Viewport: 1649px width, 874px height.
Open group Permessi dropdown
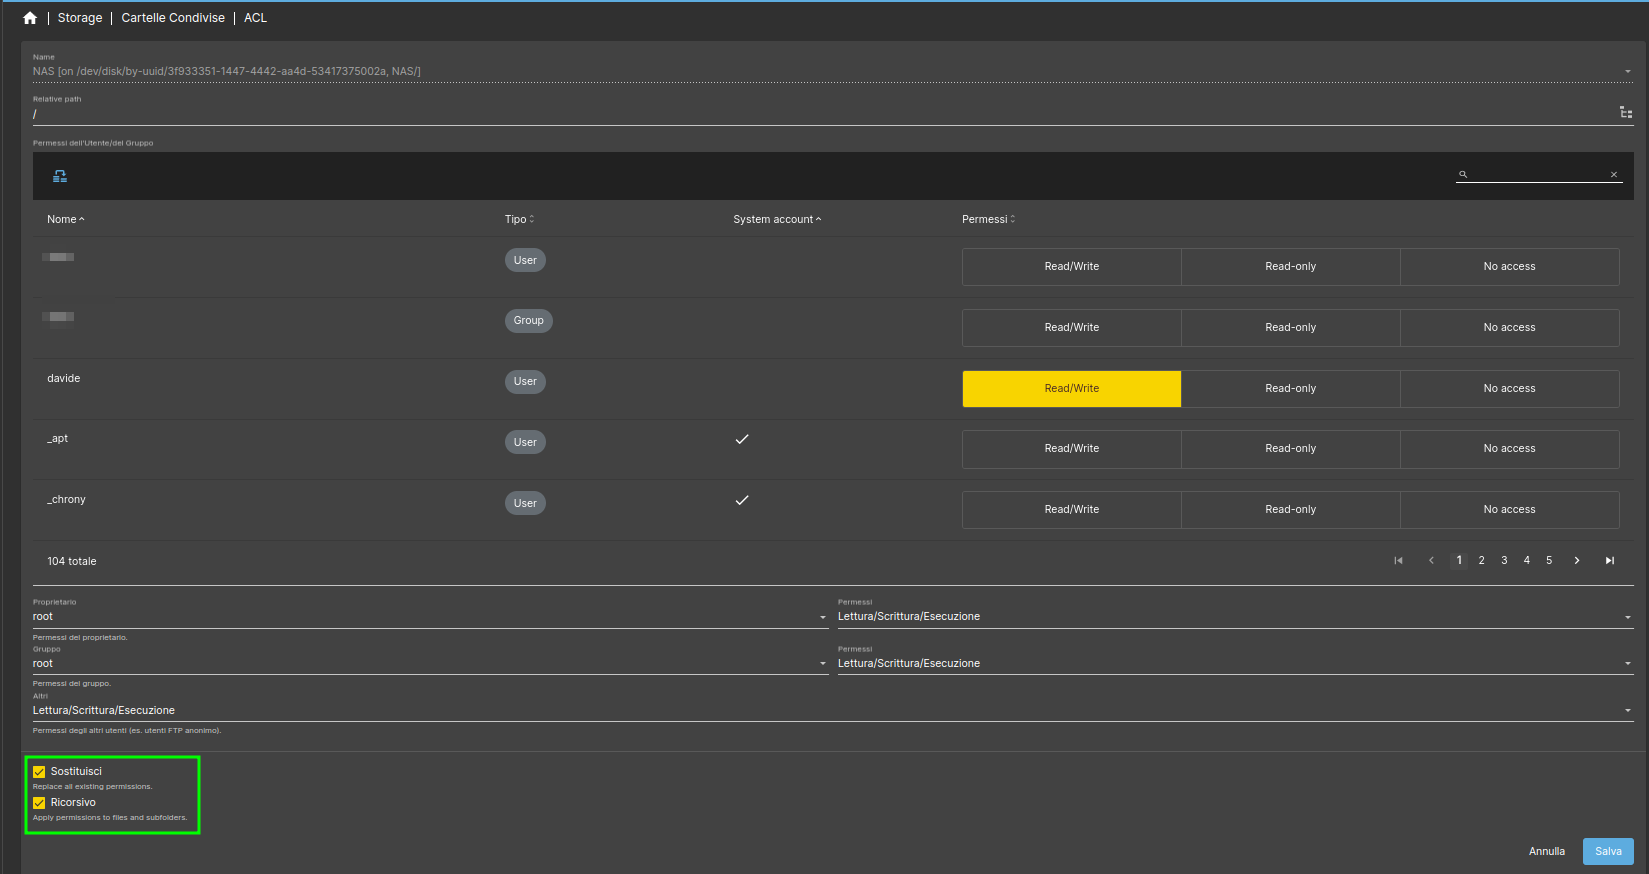(1236, 664)
